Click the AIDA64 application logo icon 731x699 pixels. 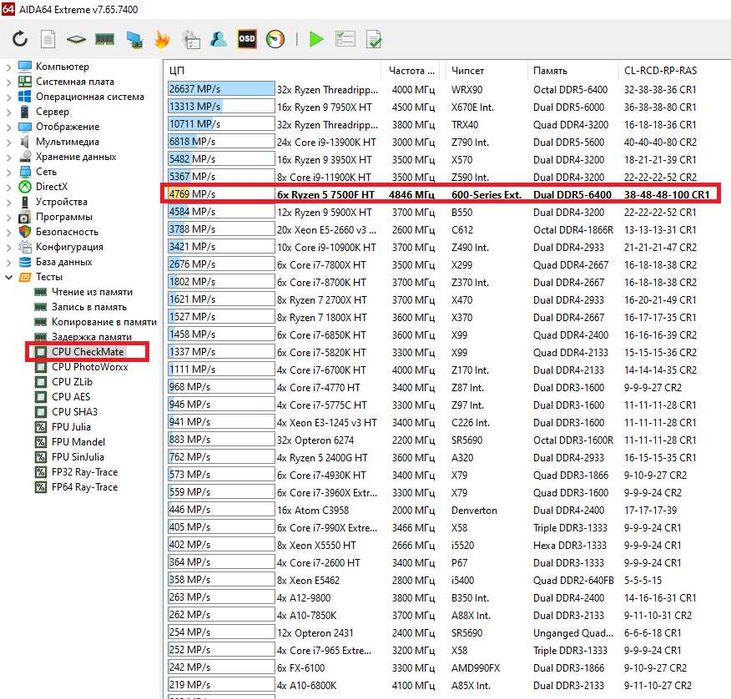tap(8, 9)
